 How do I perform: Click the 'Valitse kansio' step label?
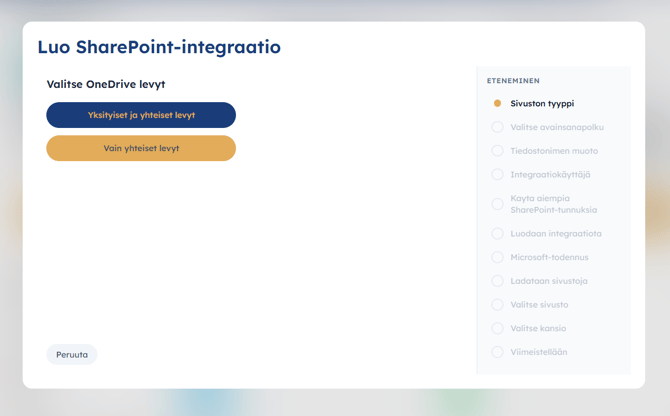coord(538,328)
